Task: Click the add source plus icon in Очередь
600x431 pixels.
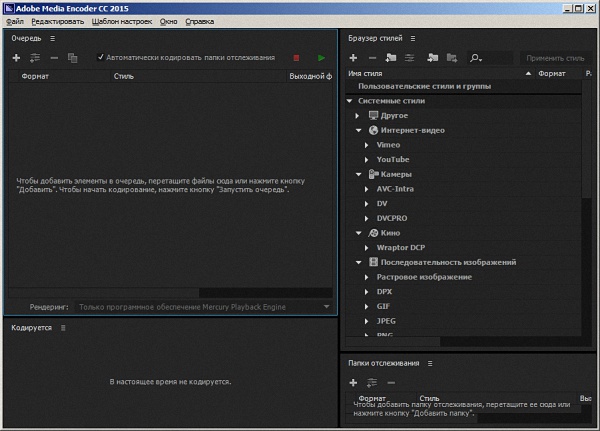Action: coord(16,58)
